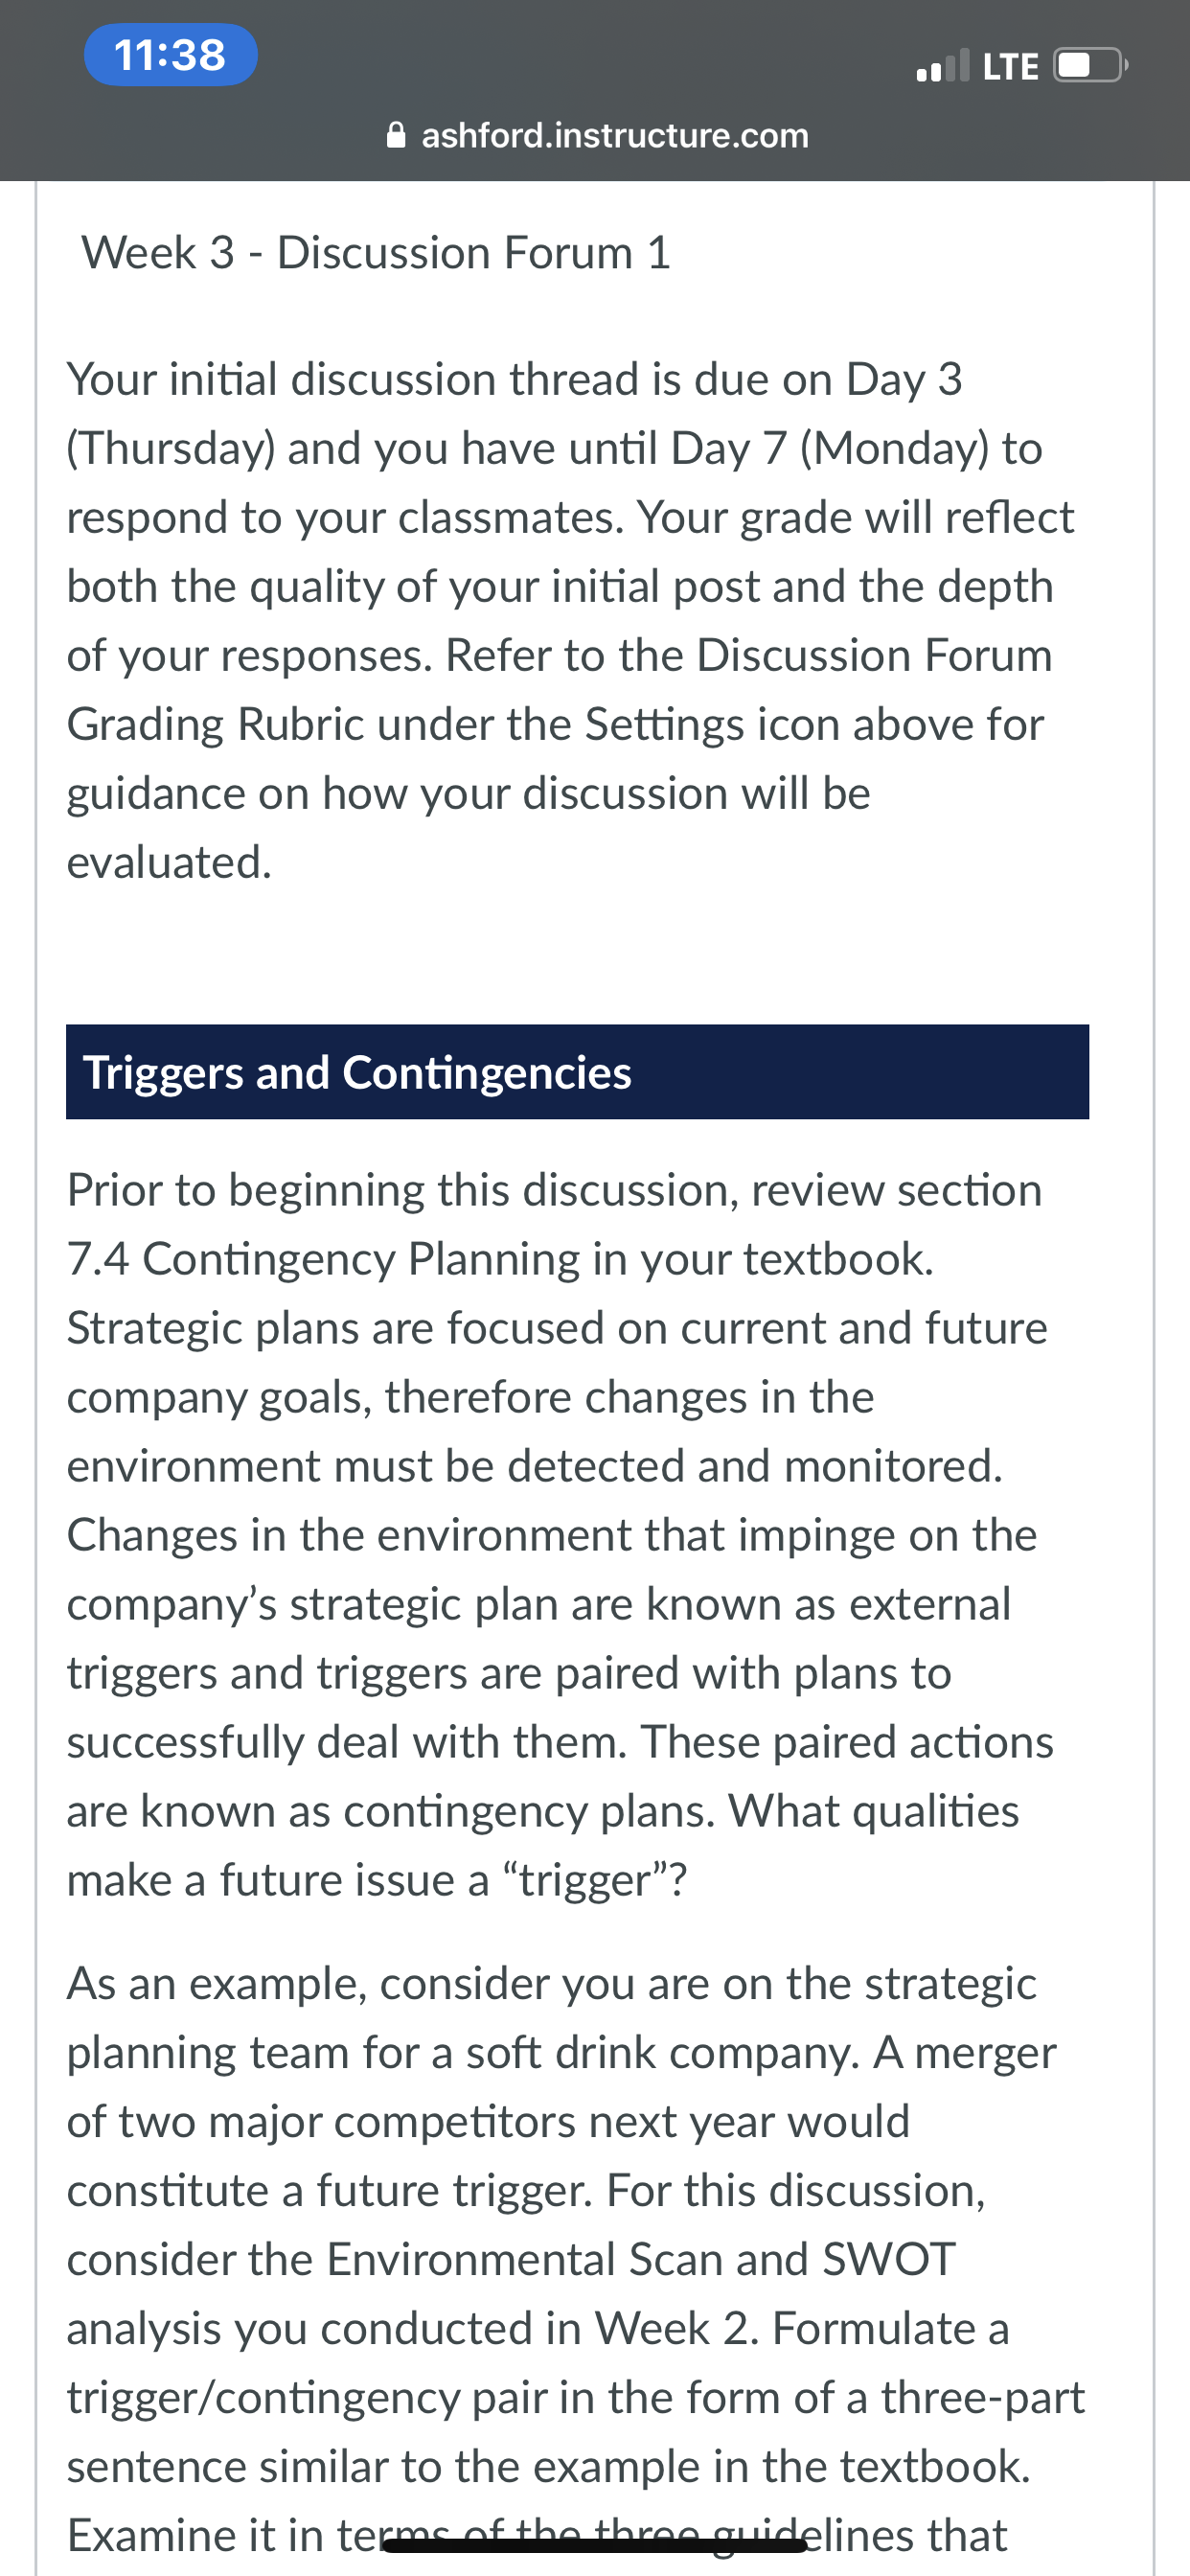The image size is (1190, 2576).
Task: Tap the word 'evaluated.' ending the paragraph
Action: point(169,862)
